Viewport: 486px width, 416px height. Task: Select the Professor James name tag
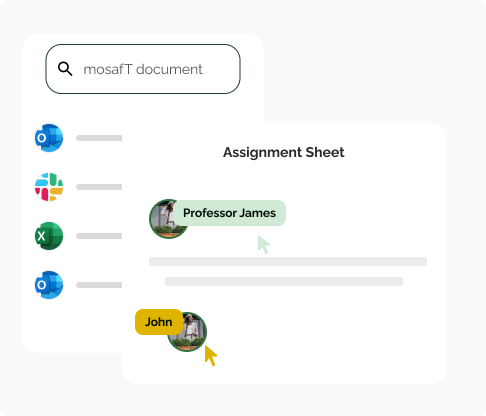point(229,213)
